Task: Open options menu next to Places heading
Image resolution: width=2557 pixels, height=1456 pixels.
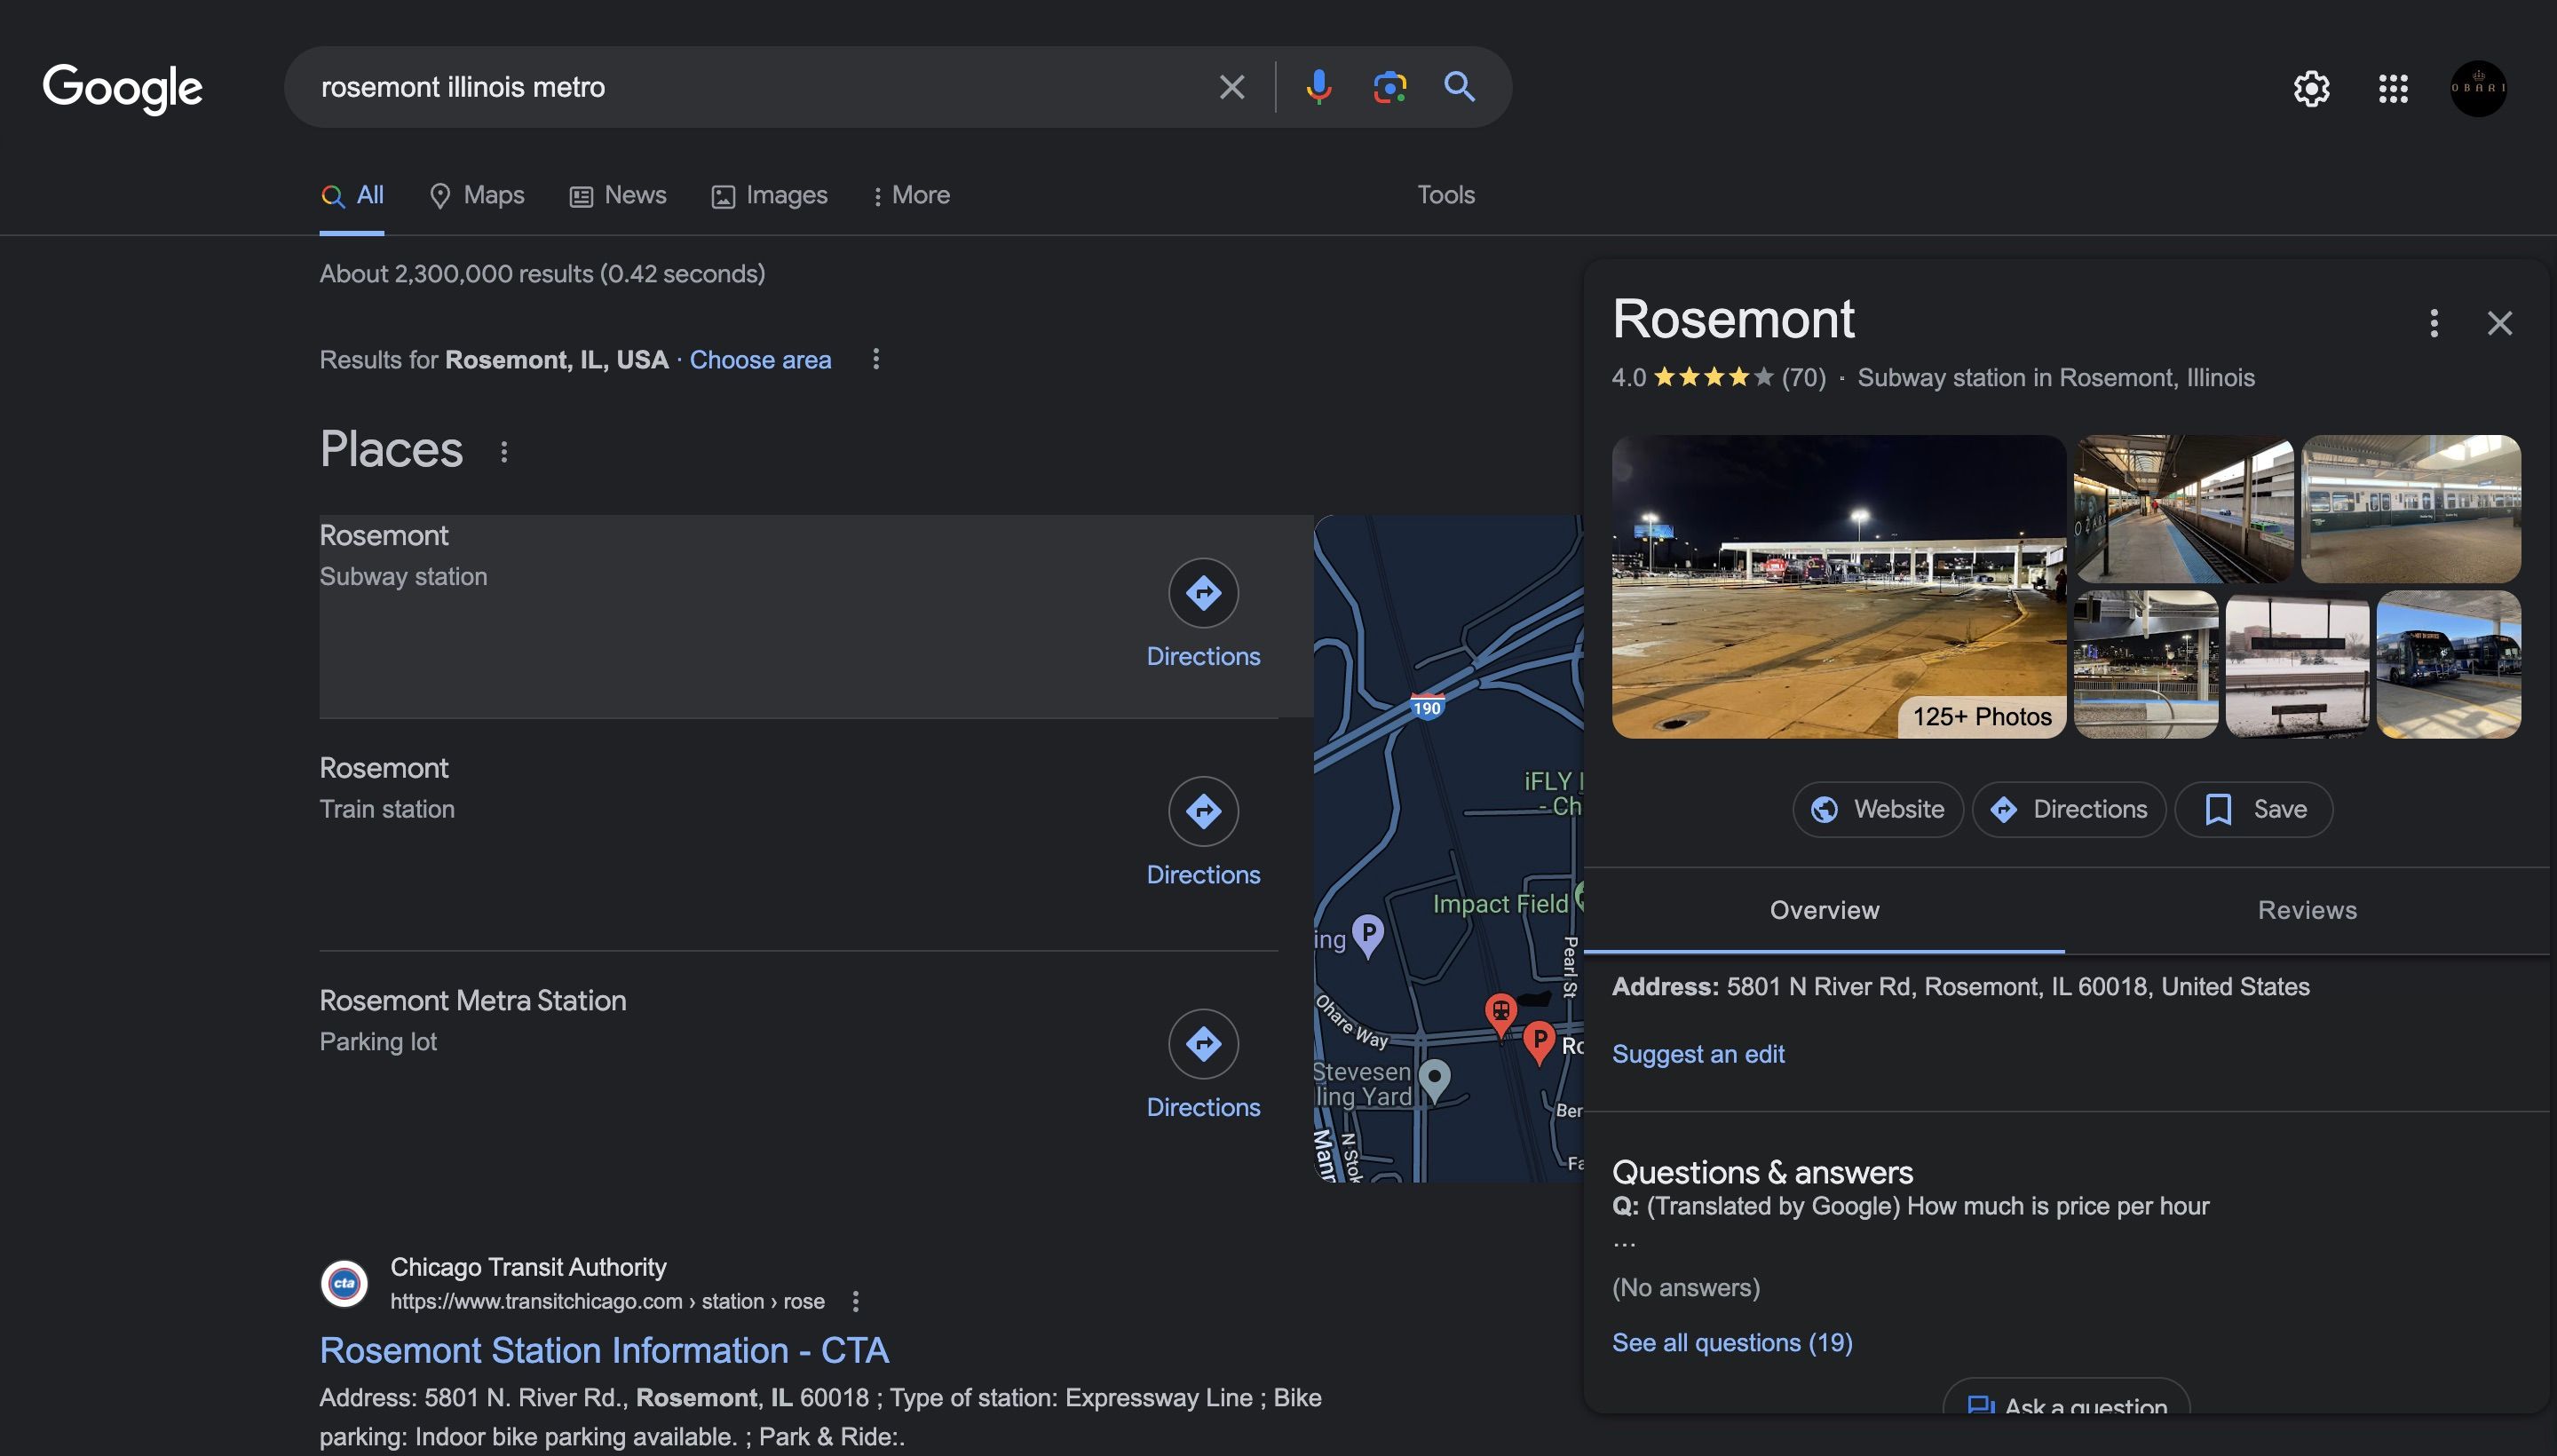Action: pyautogui.click(x=504, y=452)
